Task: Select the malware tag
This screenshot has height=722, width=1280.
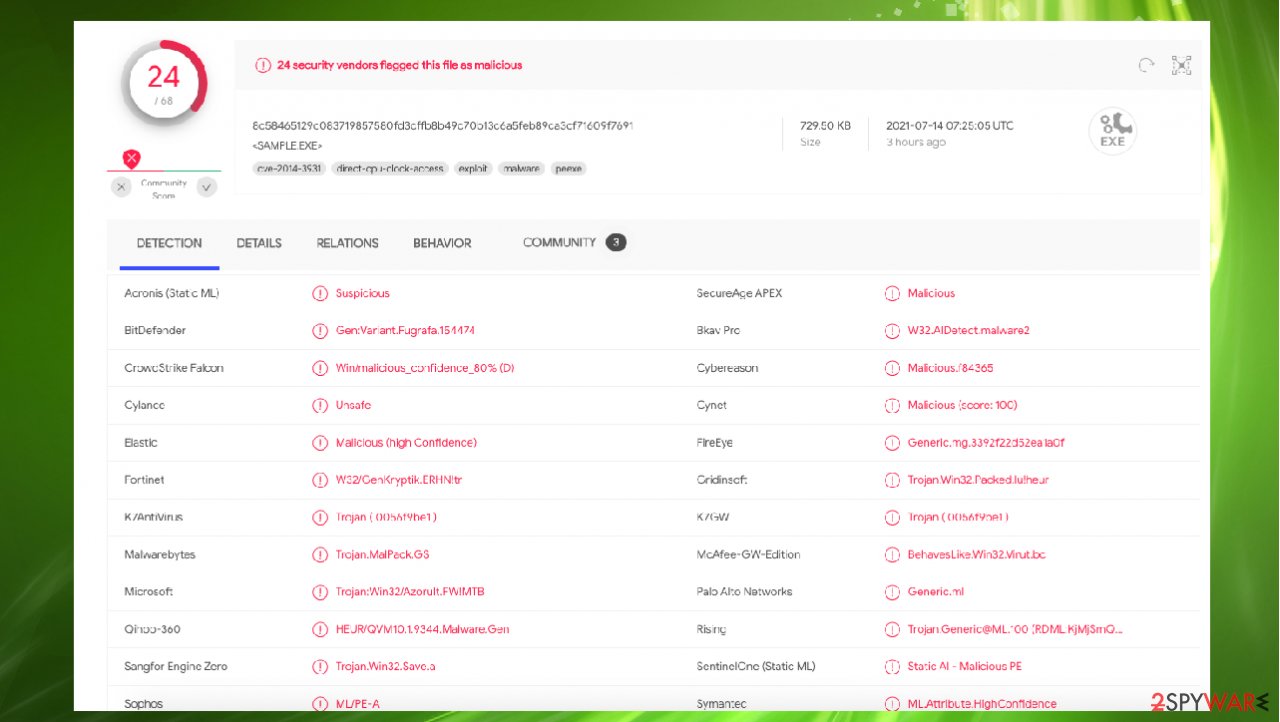Action: point(520,169)
